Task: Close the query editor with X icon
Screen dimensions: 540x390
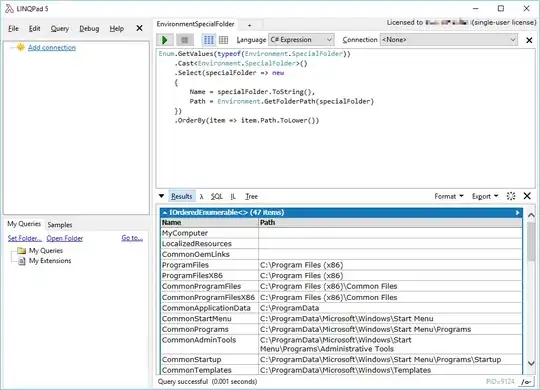Action: pos(529,40)
